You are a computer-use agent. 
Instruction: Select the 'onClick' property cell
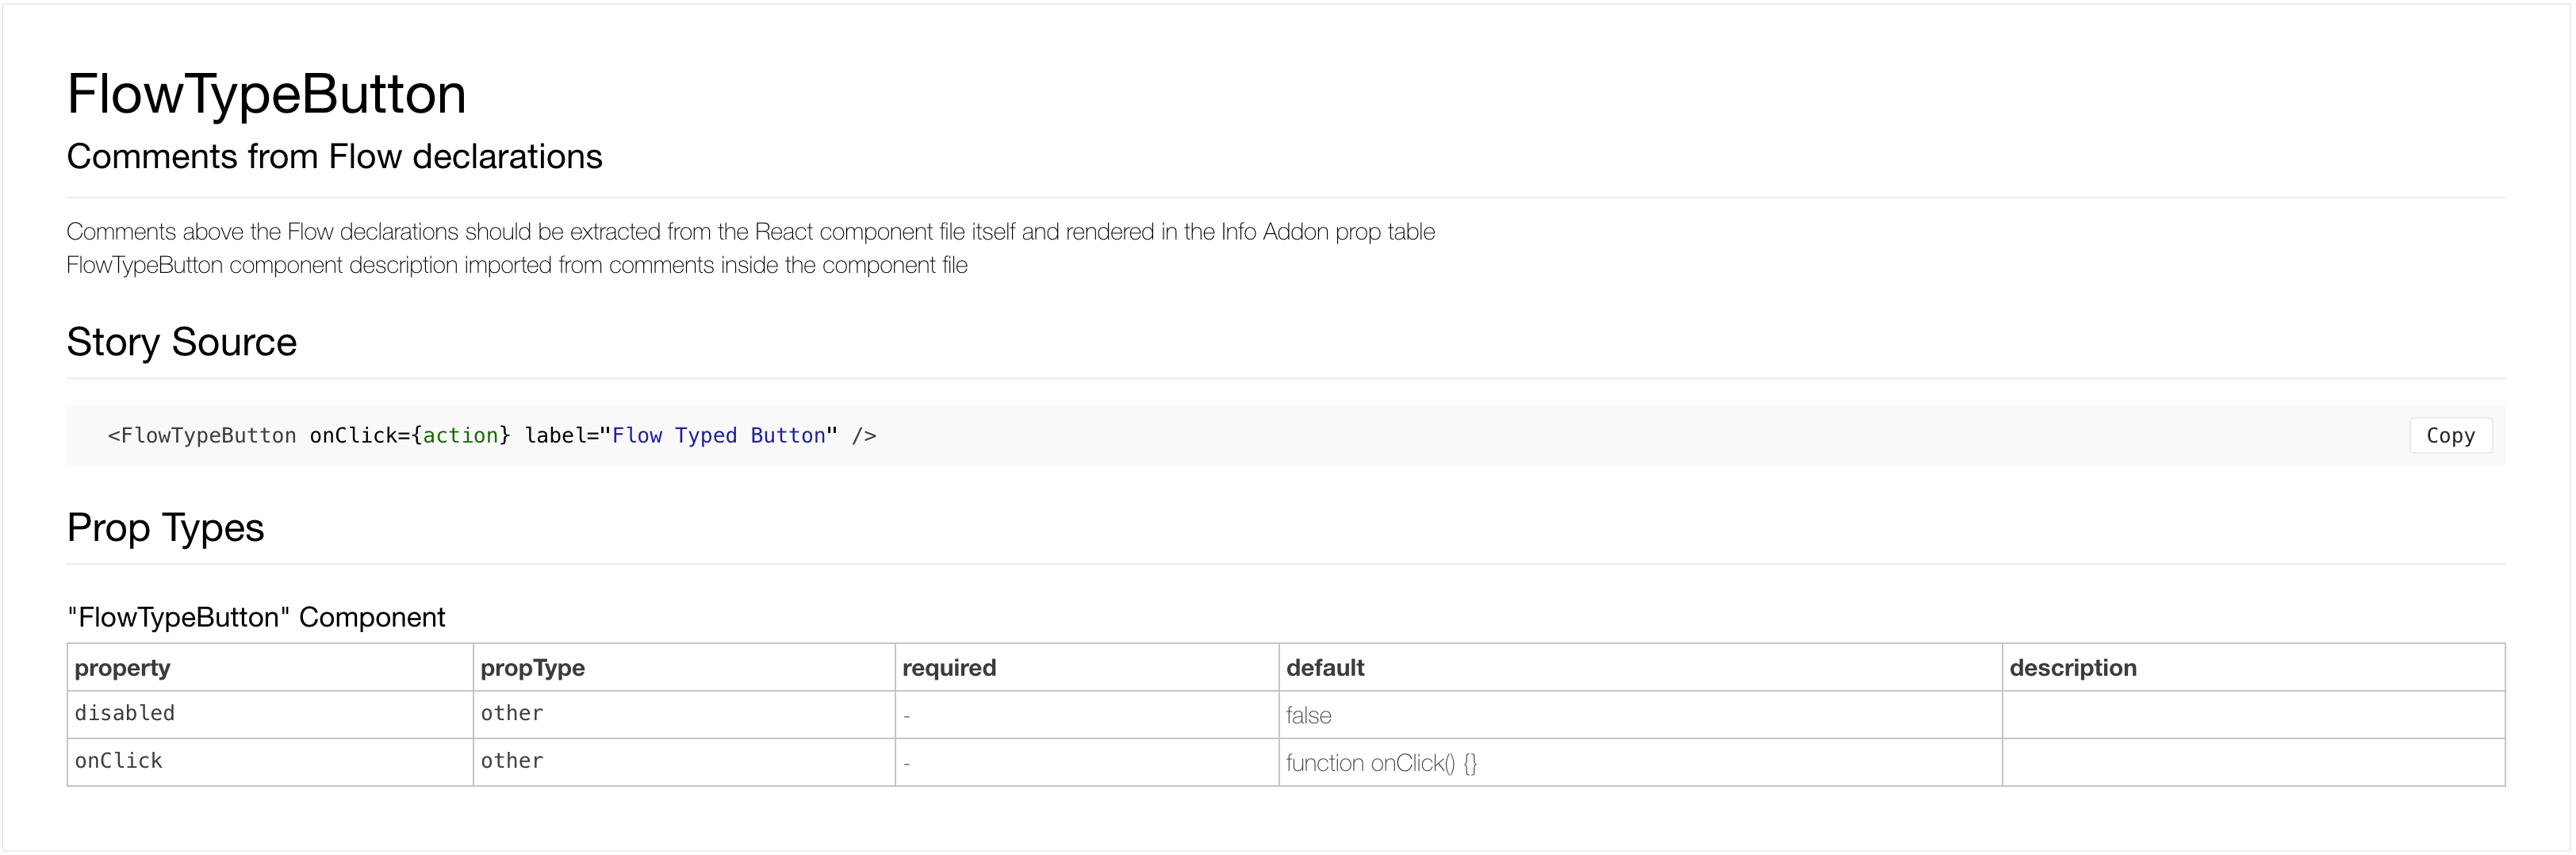click(118, 761)
